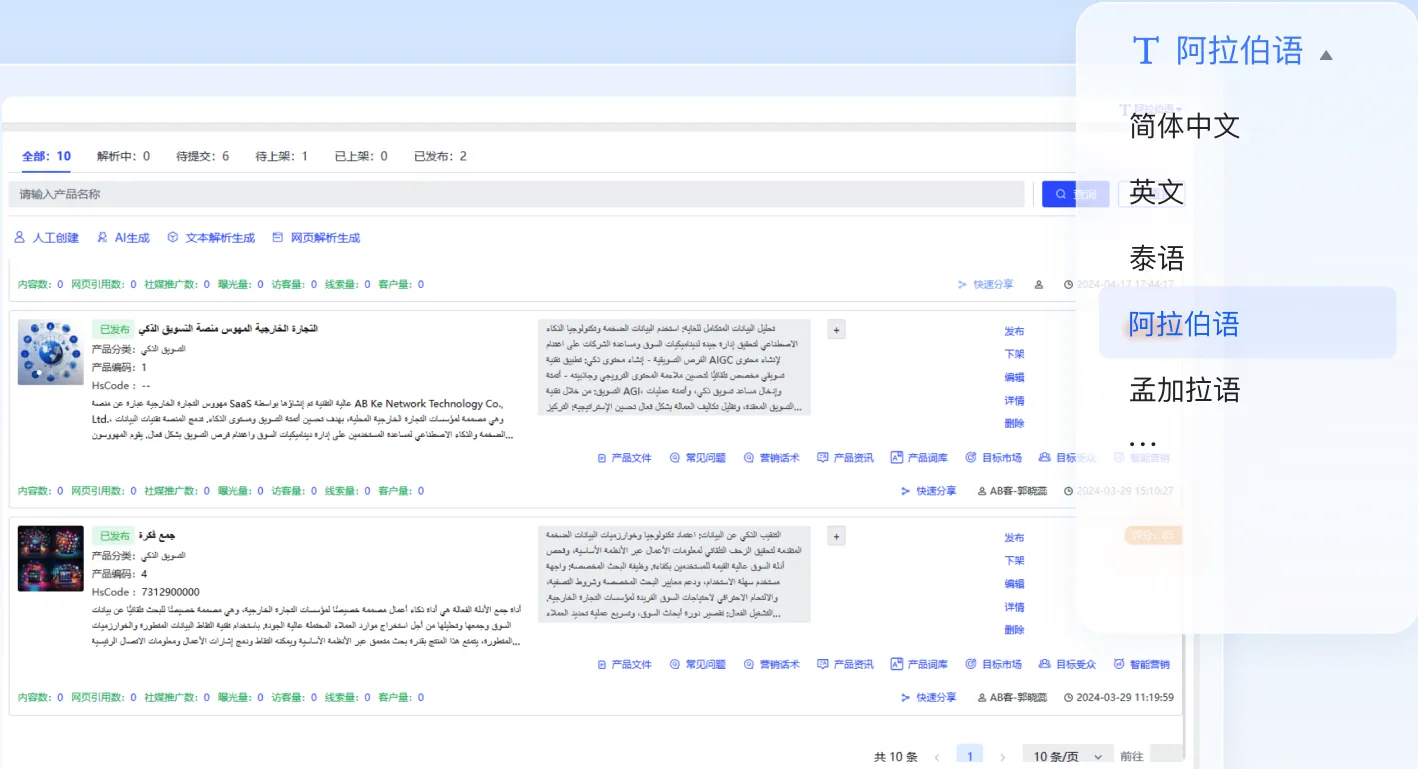Show more languages via the ellipsis
The height and width of the screenshot is (769, 1418).
tap(1142, 443)
